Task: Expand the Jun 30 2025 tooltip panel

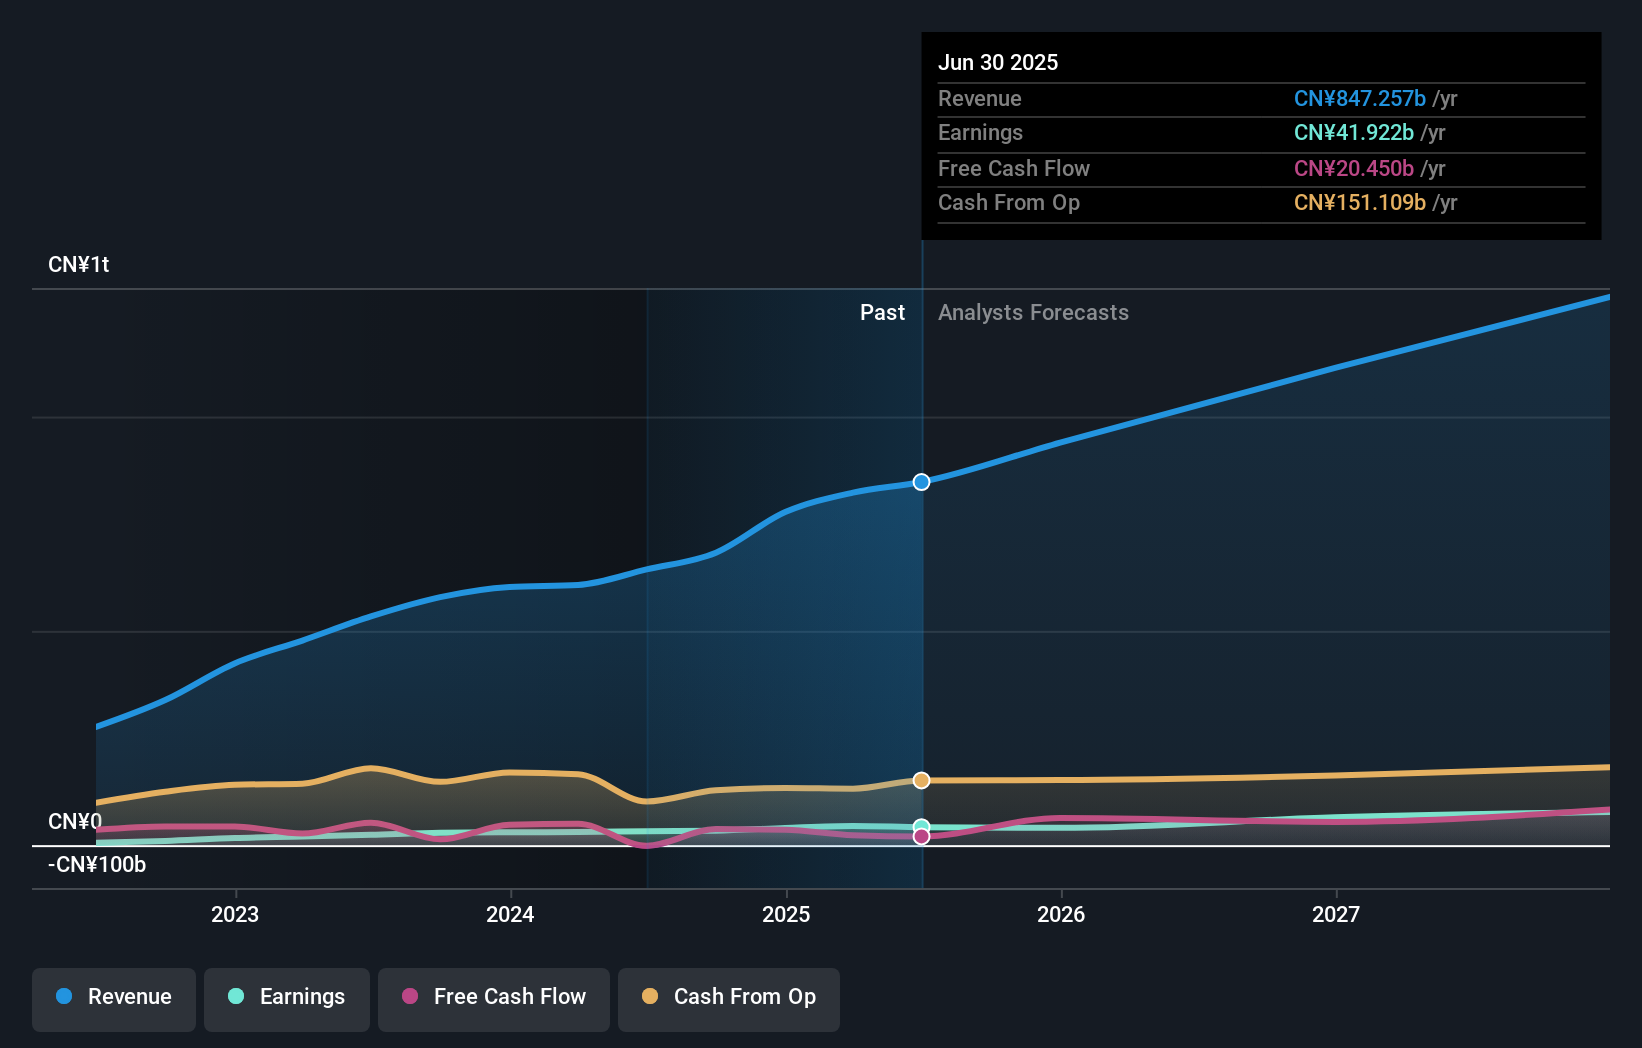Action: 998,62
